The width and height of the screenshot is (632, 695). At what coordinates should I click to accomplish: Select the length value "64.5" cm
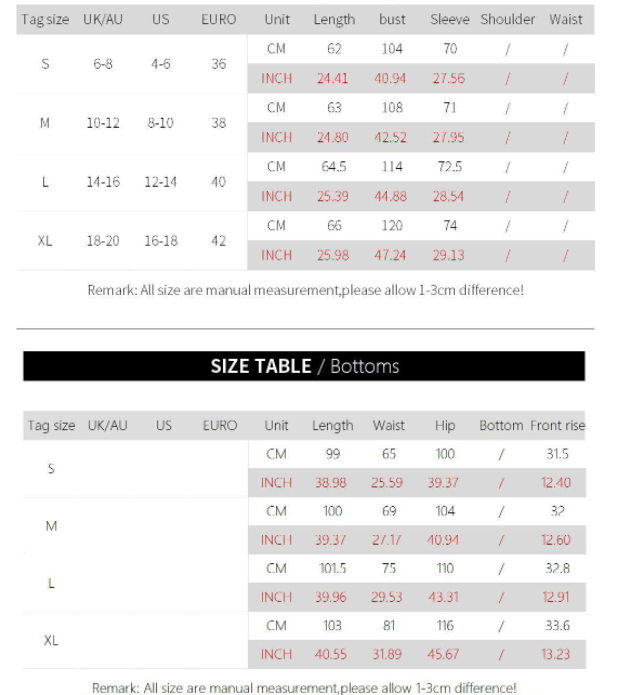coord(334,166)
